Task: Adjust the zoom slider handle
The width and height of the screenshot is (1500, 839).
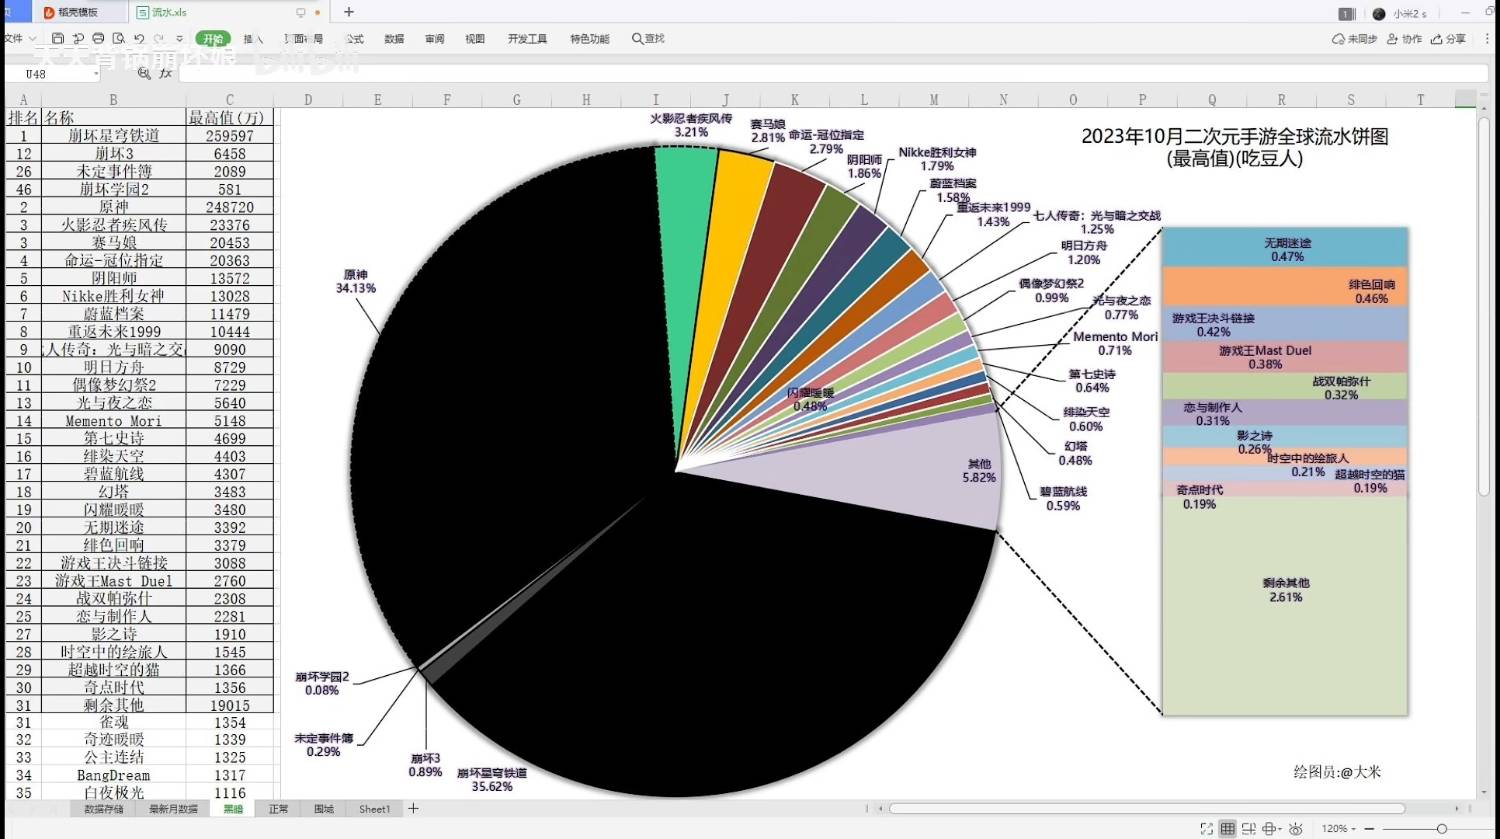Action: point(1441,829)
